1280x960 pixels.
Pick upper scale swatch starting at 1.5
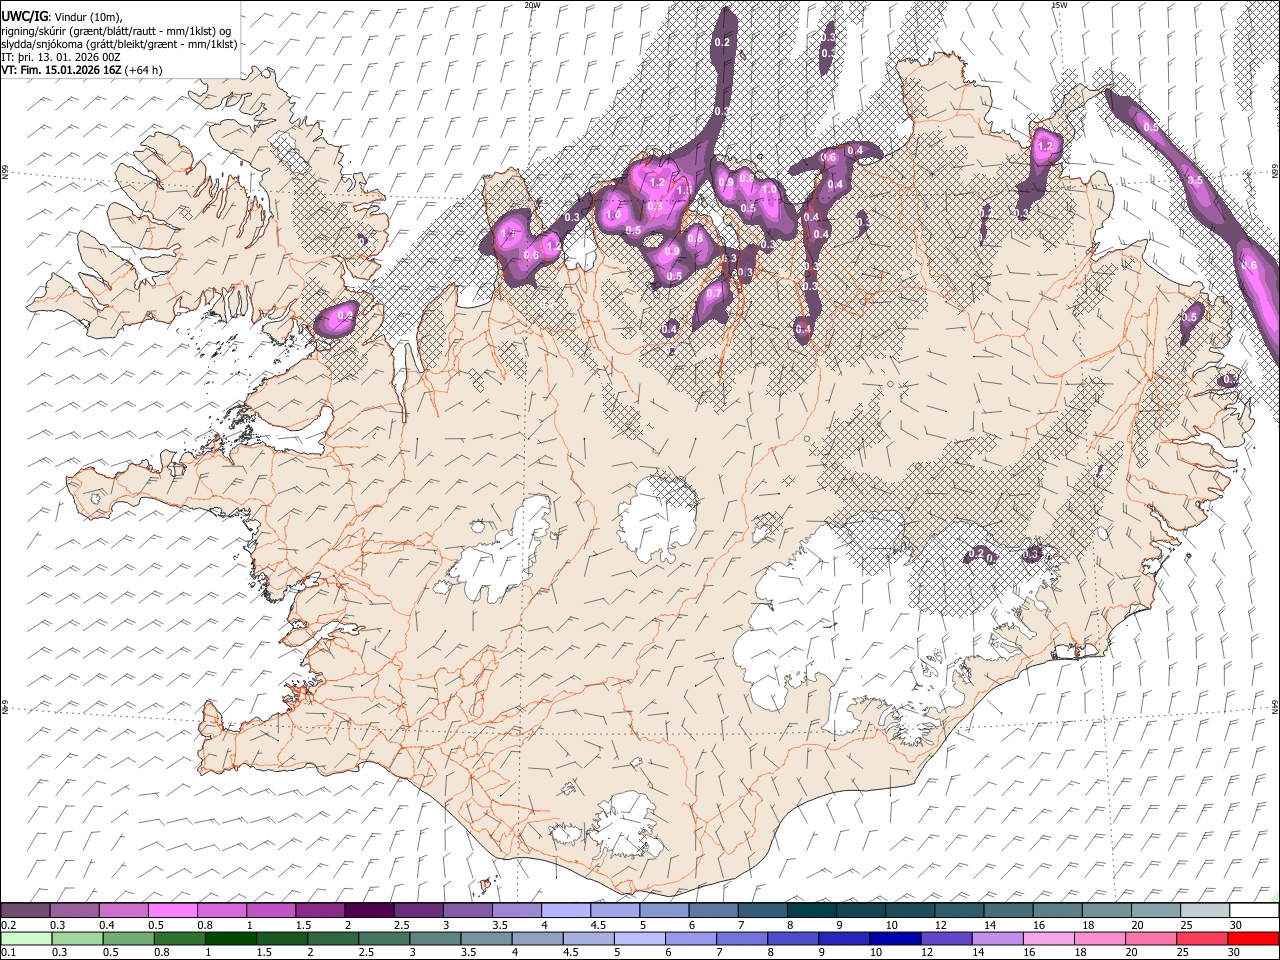coord(320,911)
